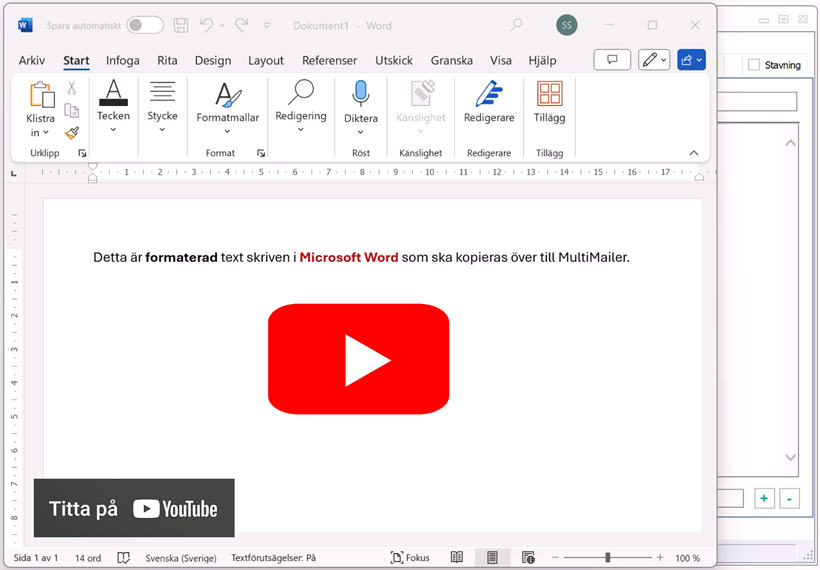Open the Formatmallar styles gallery
This screenshot has height=570, width=820.
pyautogui.click(x=227, y=108)
